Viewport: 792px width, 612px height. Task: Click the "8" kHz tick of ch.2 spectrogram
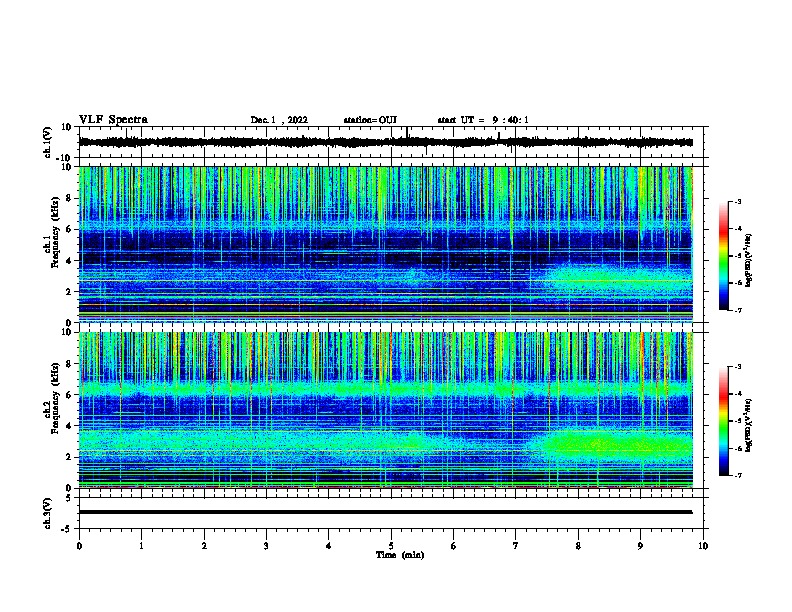69,364
